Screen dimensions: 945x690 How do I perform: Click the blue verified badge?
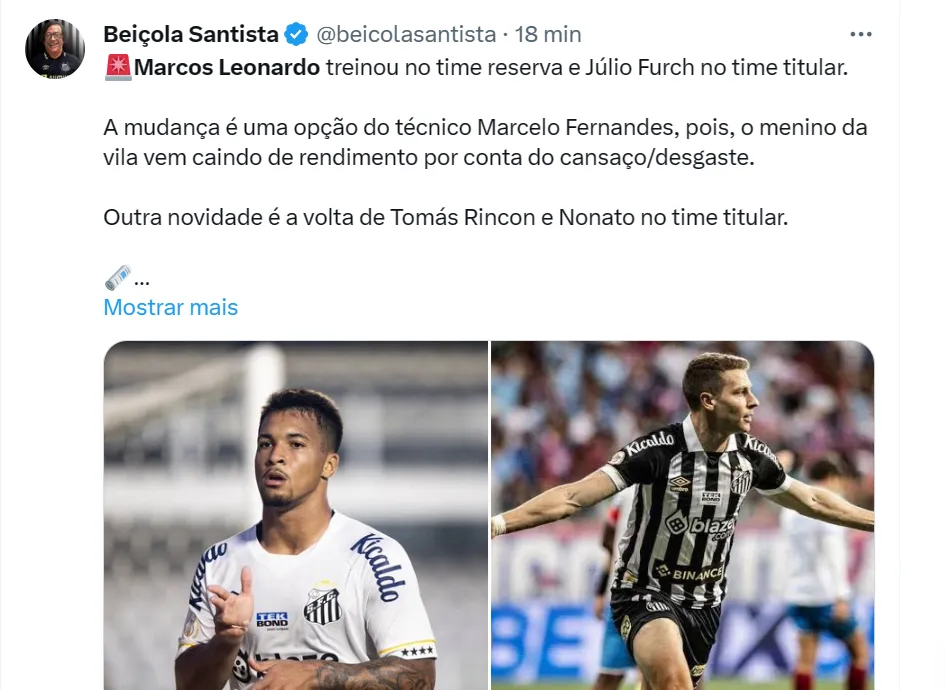(297, 34)
